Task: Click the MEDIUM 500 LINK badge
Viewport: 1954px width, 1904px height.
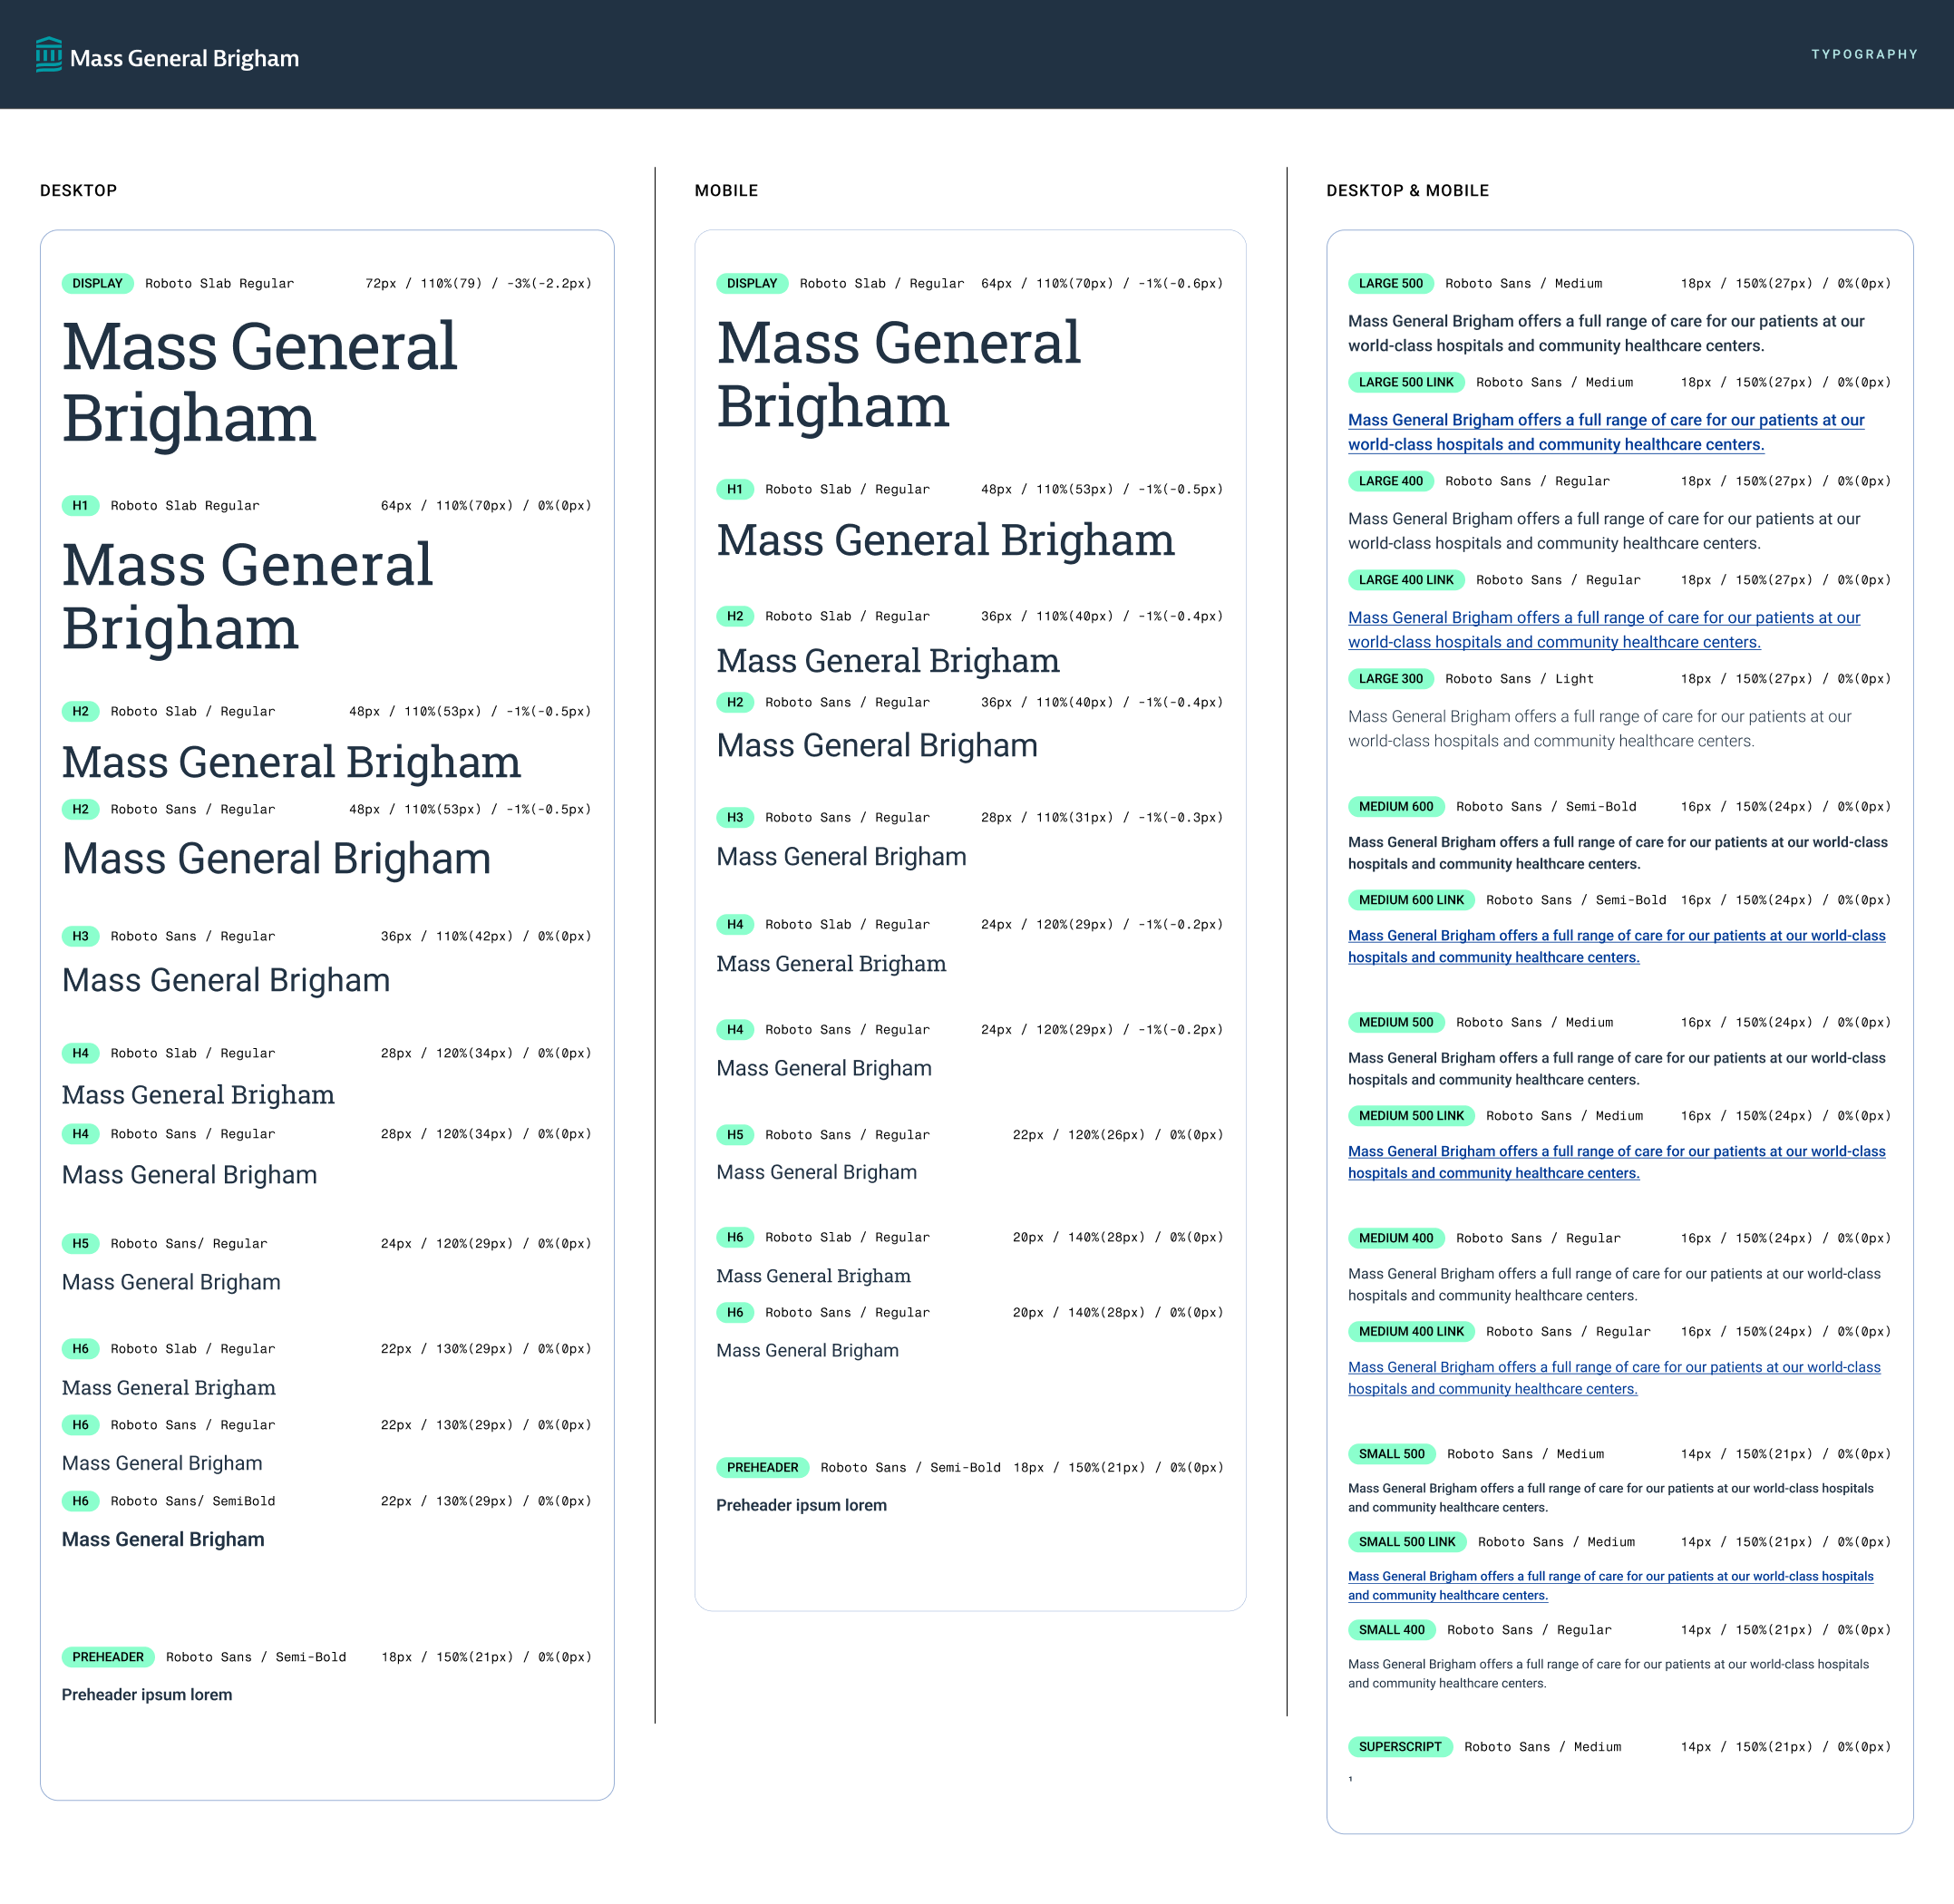Action: 1411,1115
